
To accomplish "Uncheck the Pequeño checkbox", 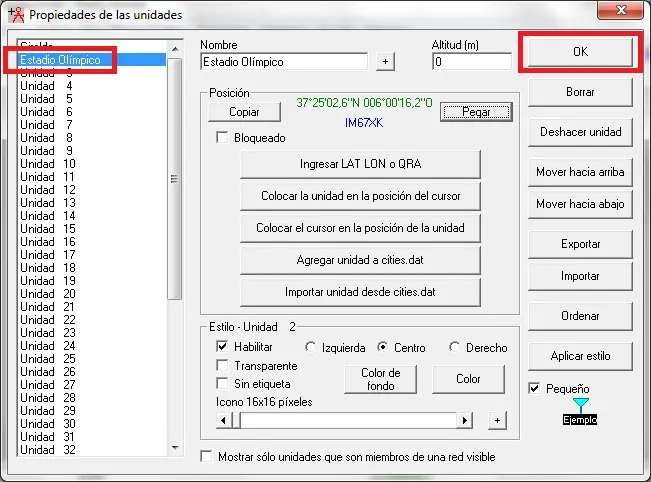I will (534, 389).
